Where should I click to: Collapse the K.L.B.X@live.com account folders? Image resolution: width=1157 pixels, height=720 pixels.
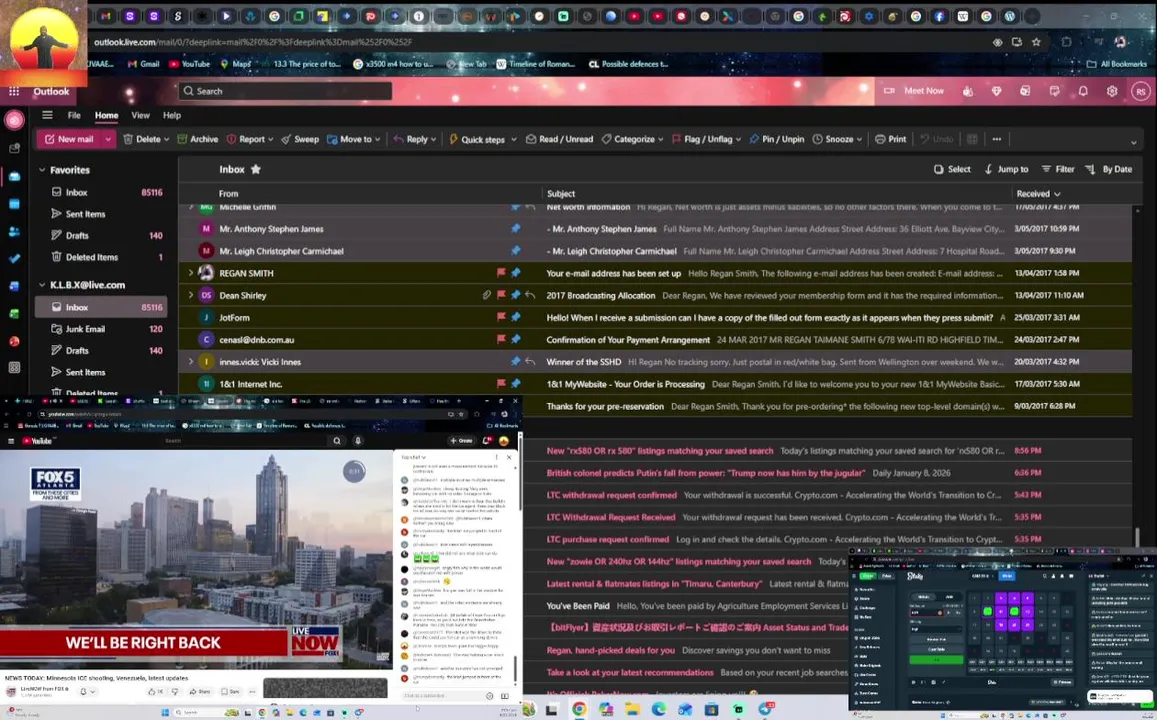coord(42,285)
